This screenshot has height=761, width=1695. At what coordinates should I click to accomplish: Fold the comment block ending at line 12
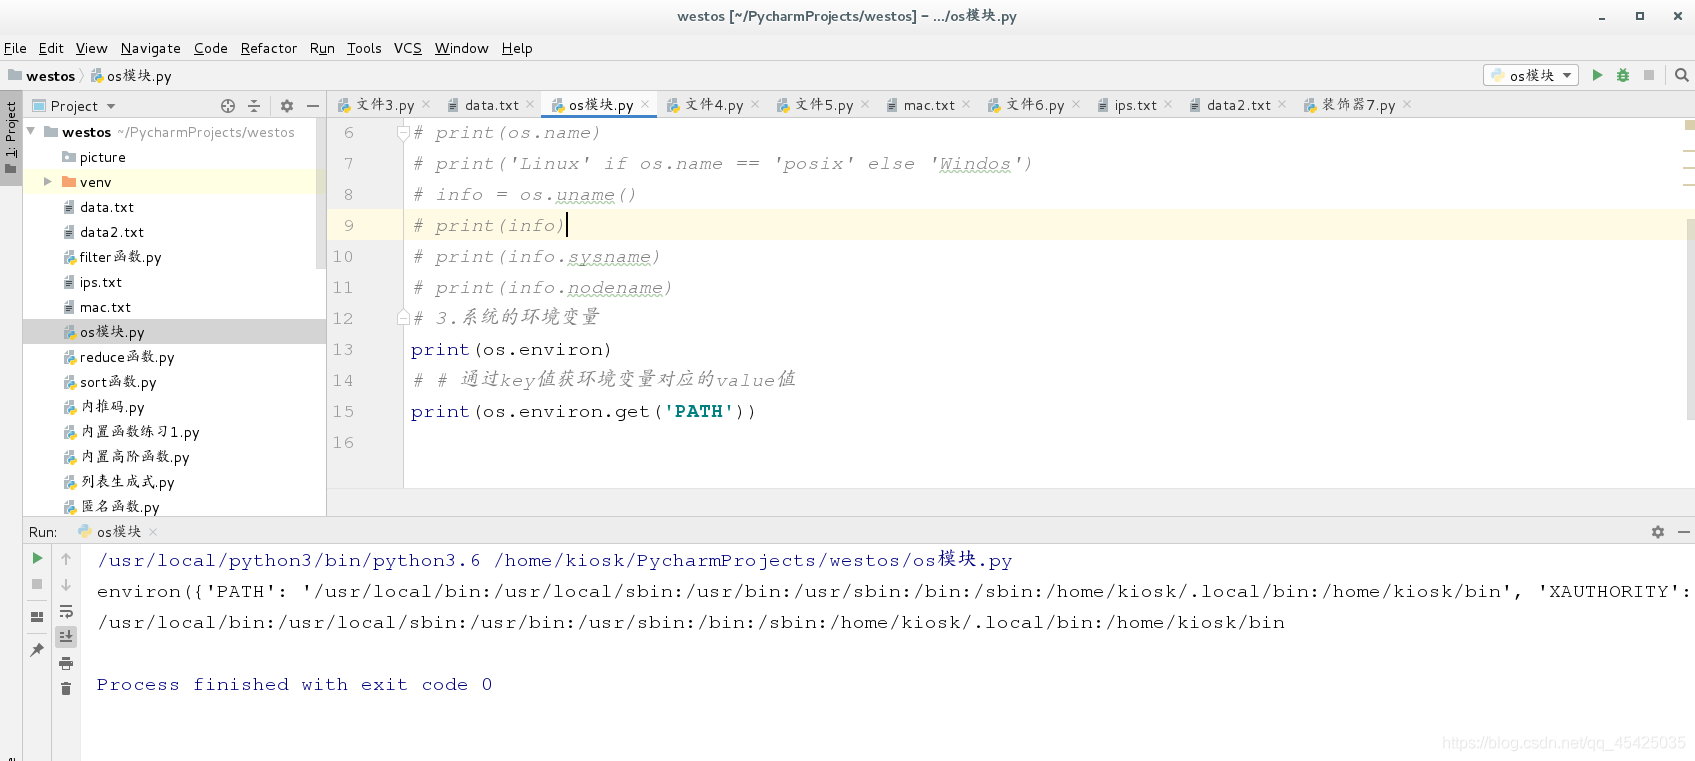point(403,318)
